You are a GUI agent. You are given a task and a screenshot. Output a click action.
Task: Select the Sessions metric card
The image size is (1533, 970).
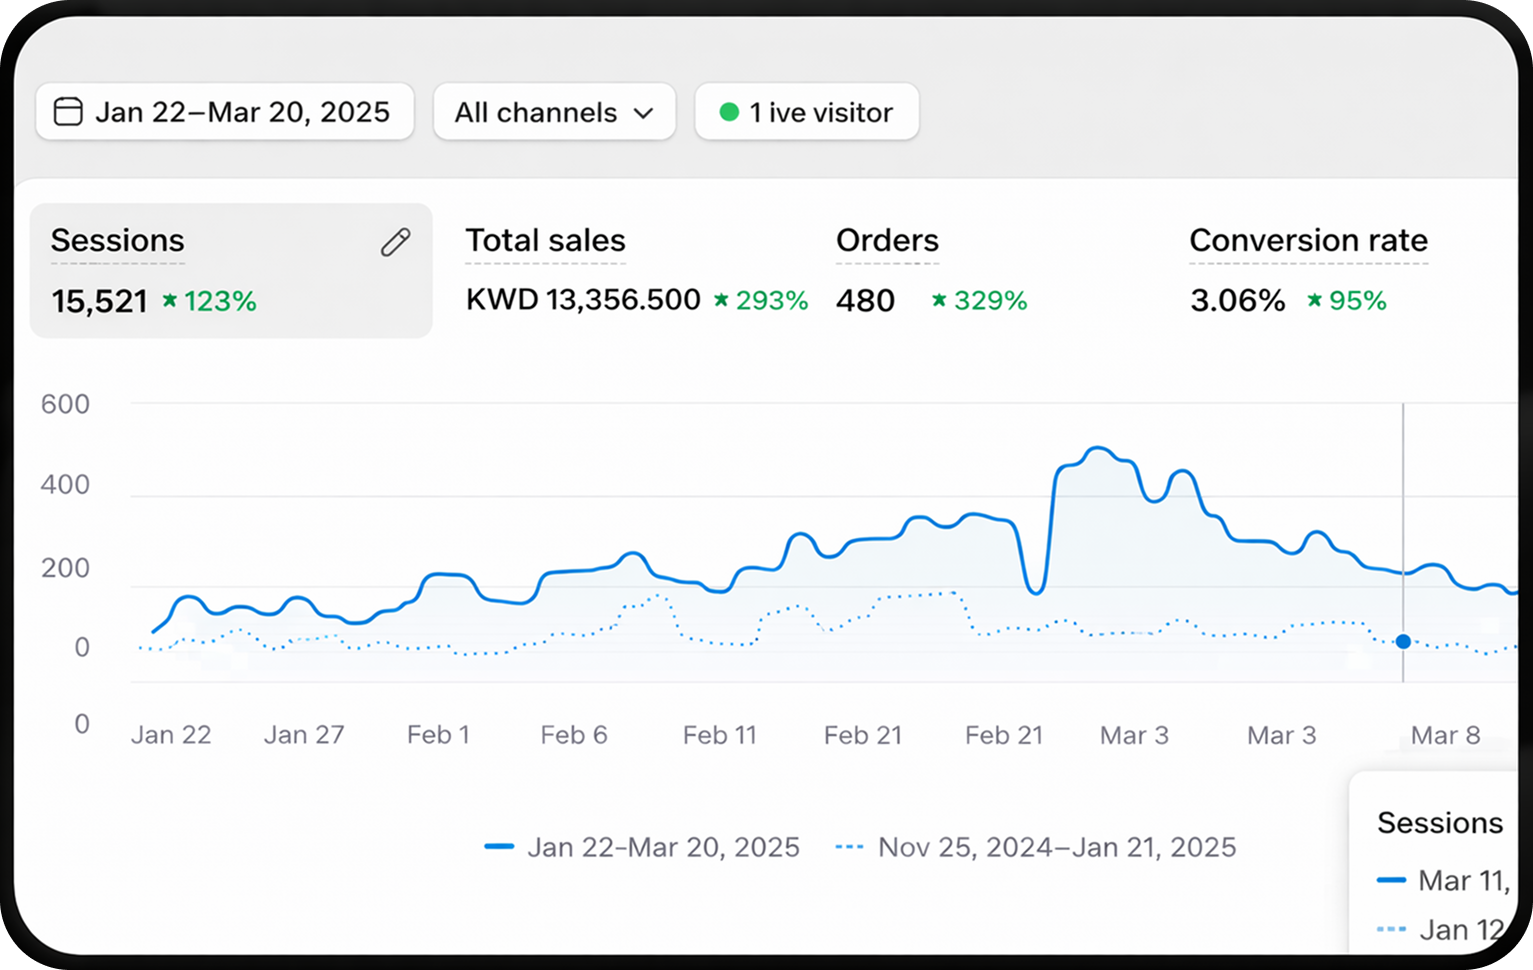coord(231,271)
